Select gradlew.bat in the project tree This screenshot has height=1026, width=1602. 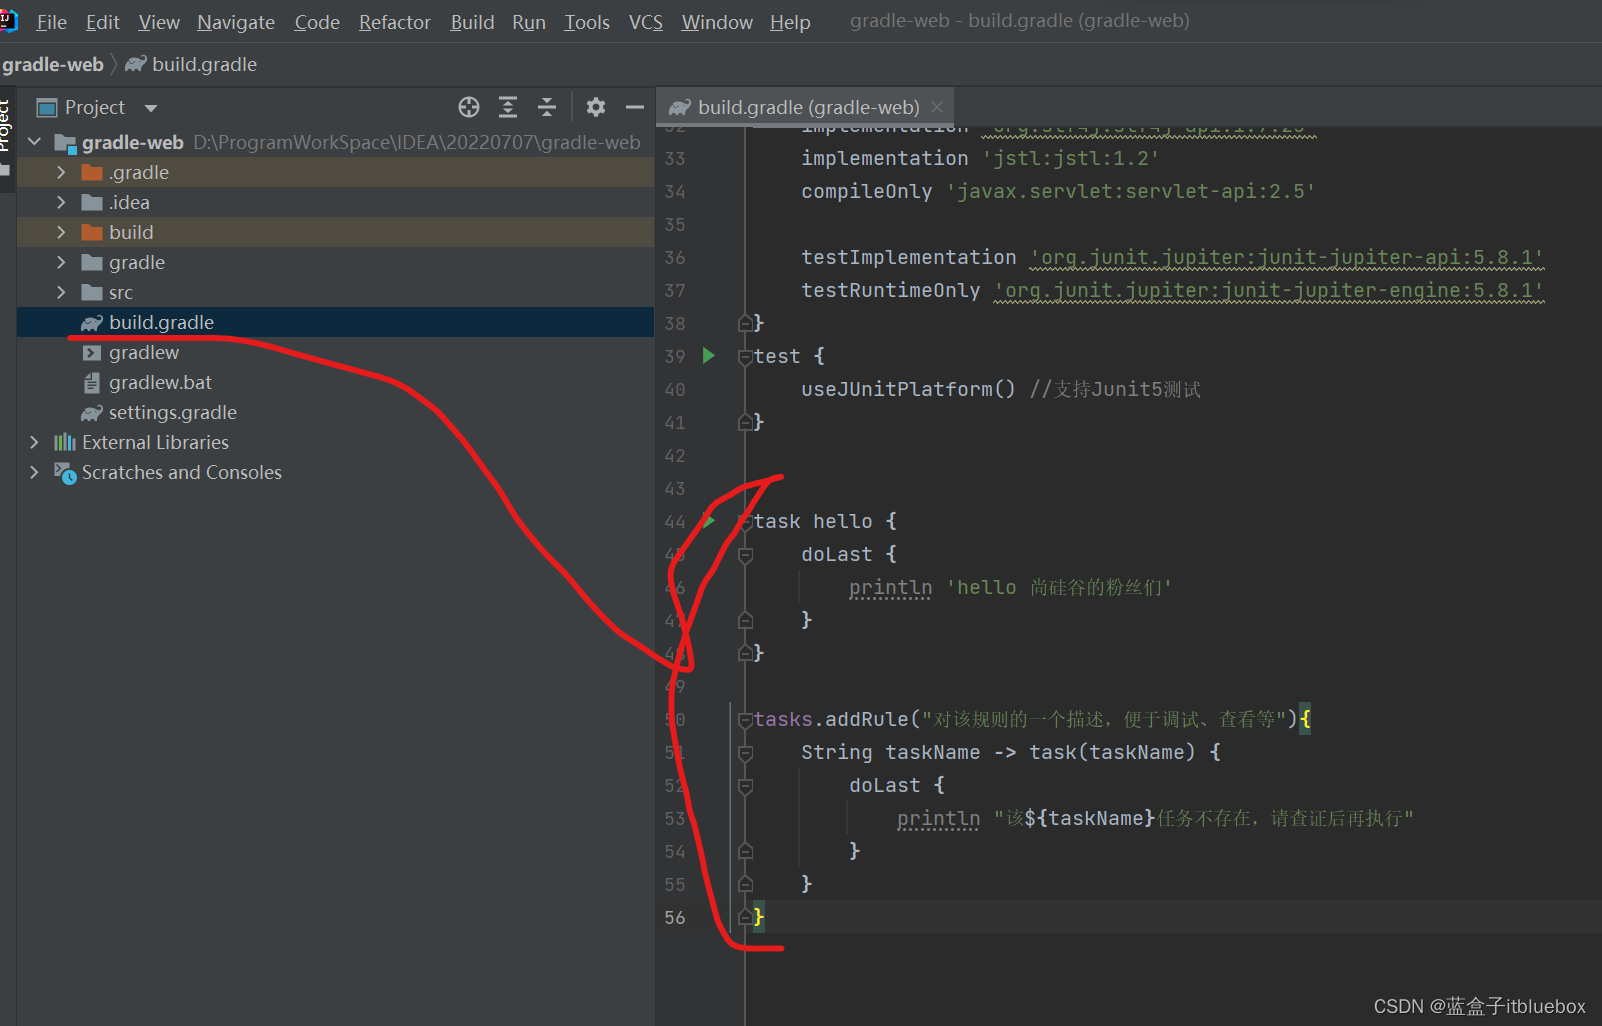[335, 382]
